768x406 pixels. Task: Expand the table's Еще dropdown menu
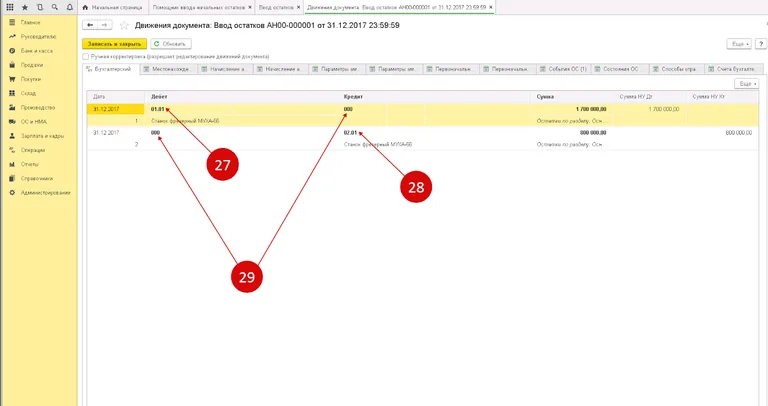point(746,84)
